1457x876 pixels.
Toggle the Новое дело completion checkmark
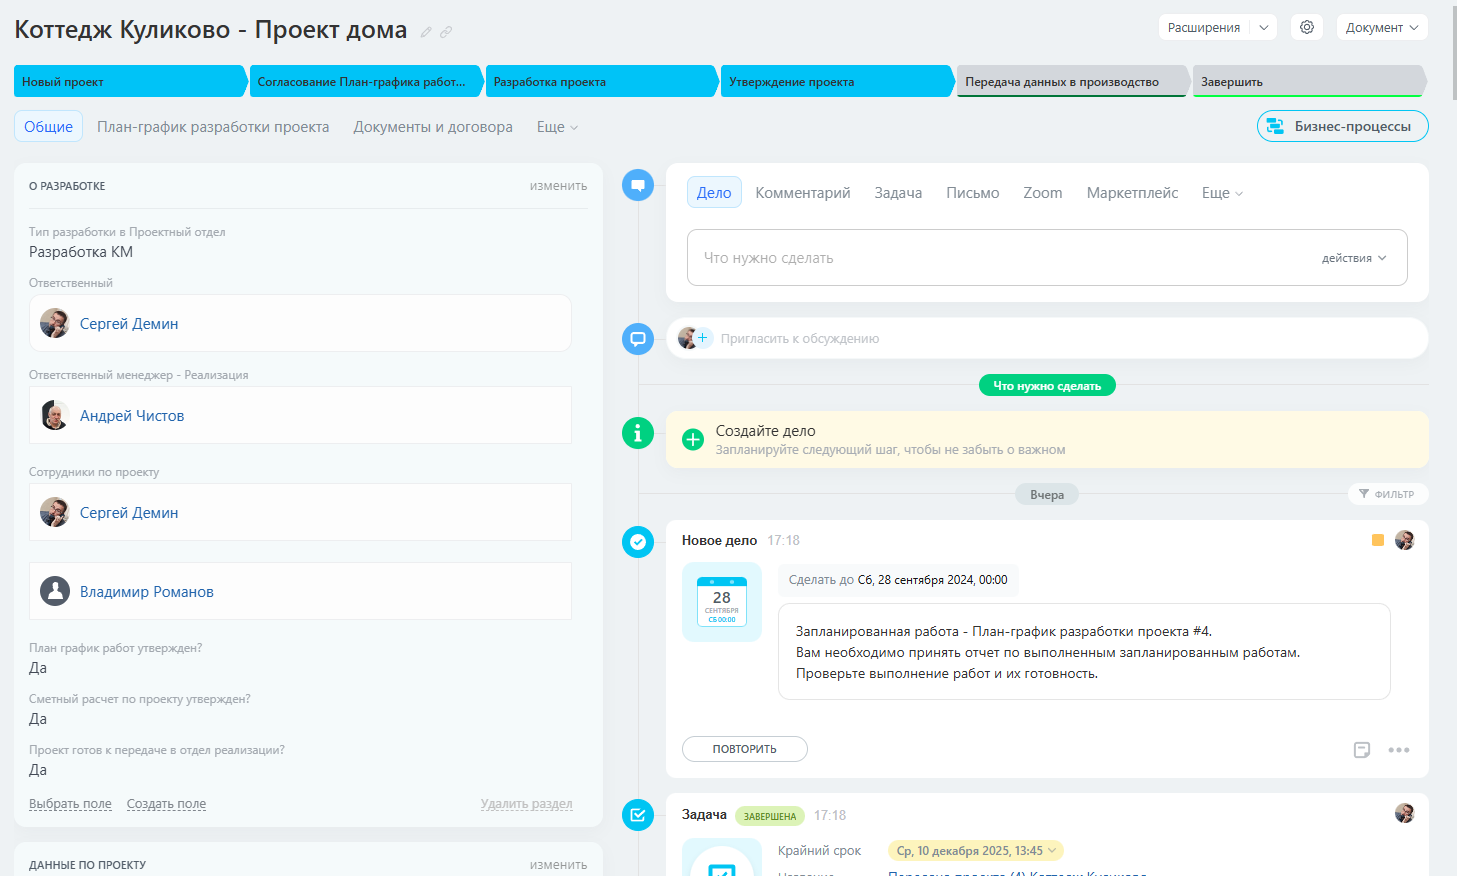pyautogui.click(x=638, y=542)
